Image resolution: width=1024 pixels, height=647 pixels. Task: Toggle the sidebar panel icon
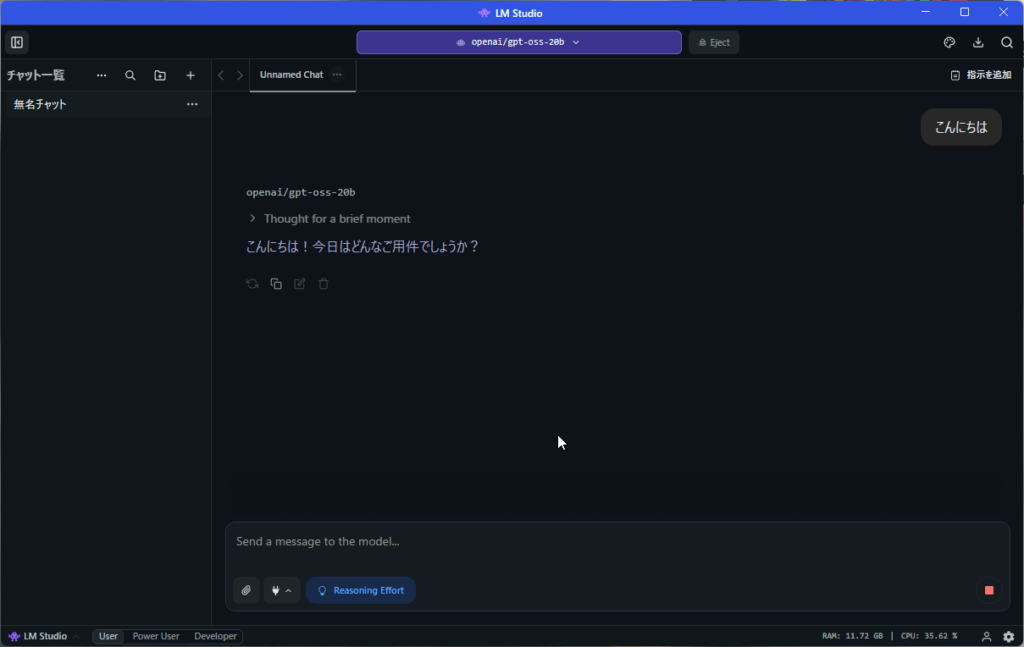click(17, 42)
